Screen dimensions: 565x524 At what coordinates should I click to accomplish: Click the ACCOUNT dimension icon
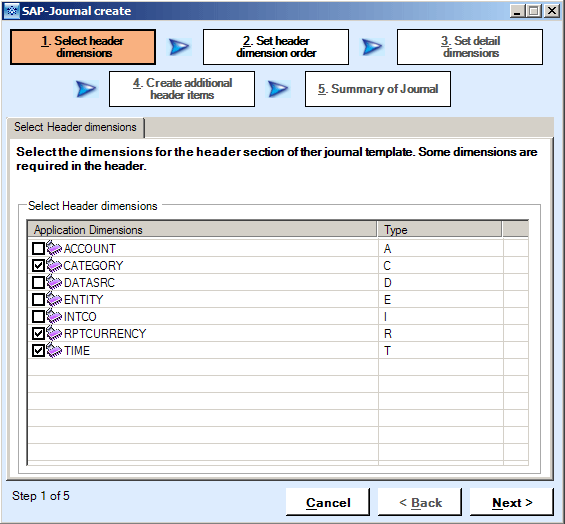(54, 248)
